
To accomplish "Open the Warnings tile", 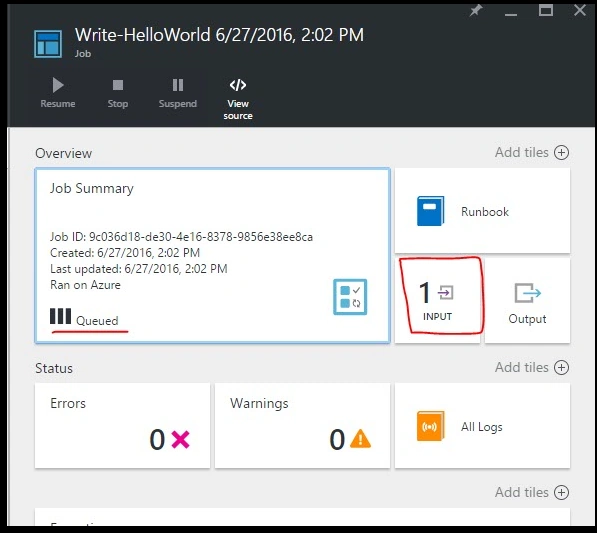I will click(302, 426).
